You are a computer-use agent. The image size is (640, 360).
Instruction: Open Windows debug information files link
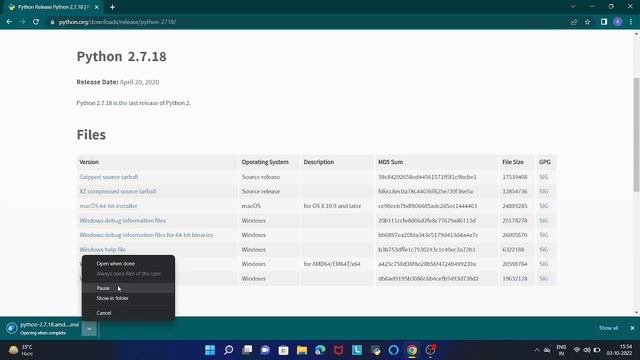[122, 221]
